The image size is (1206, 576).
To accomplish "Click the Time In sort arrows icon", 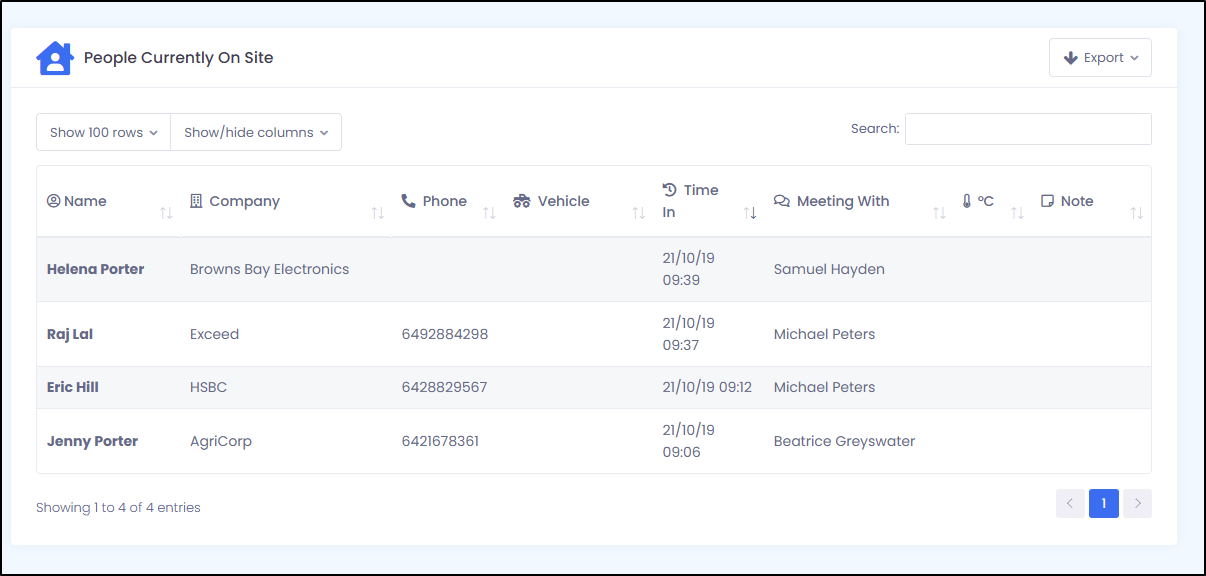I will (x=750, y=213).
